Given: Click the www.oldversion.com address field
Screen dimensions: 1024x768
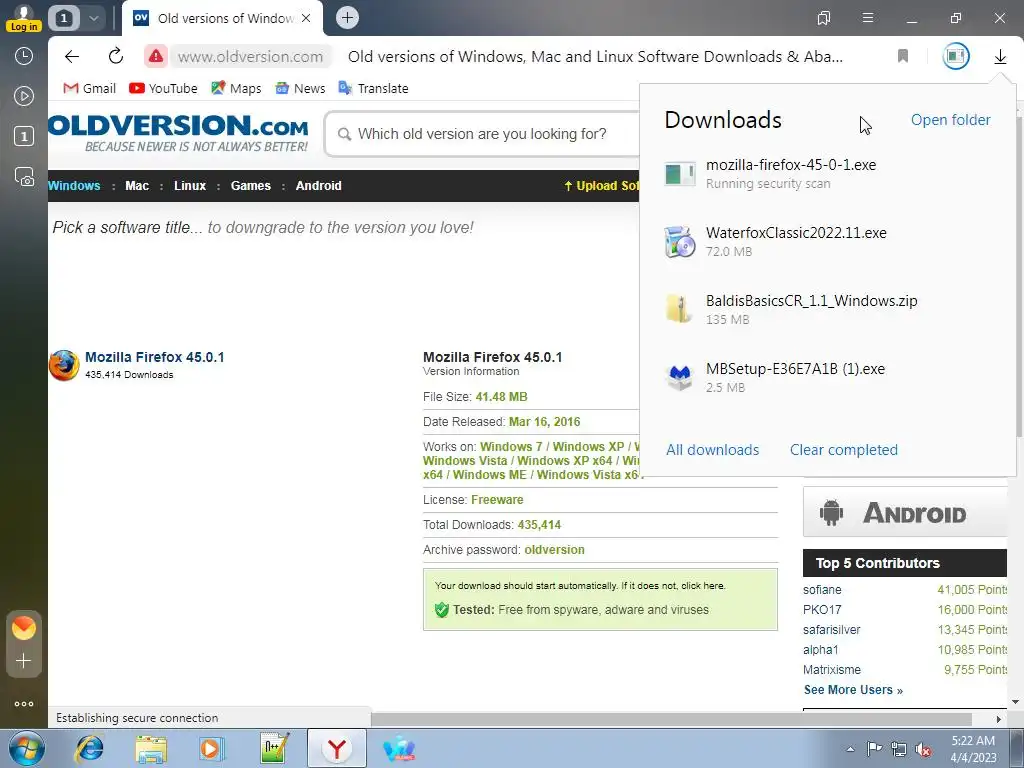Looking at the screenshot, I should click(x=251, y=56).
